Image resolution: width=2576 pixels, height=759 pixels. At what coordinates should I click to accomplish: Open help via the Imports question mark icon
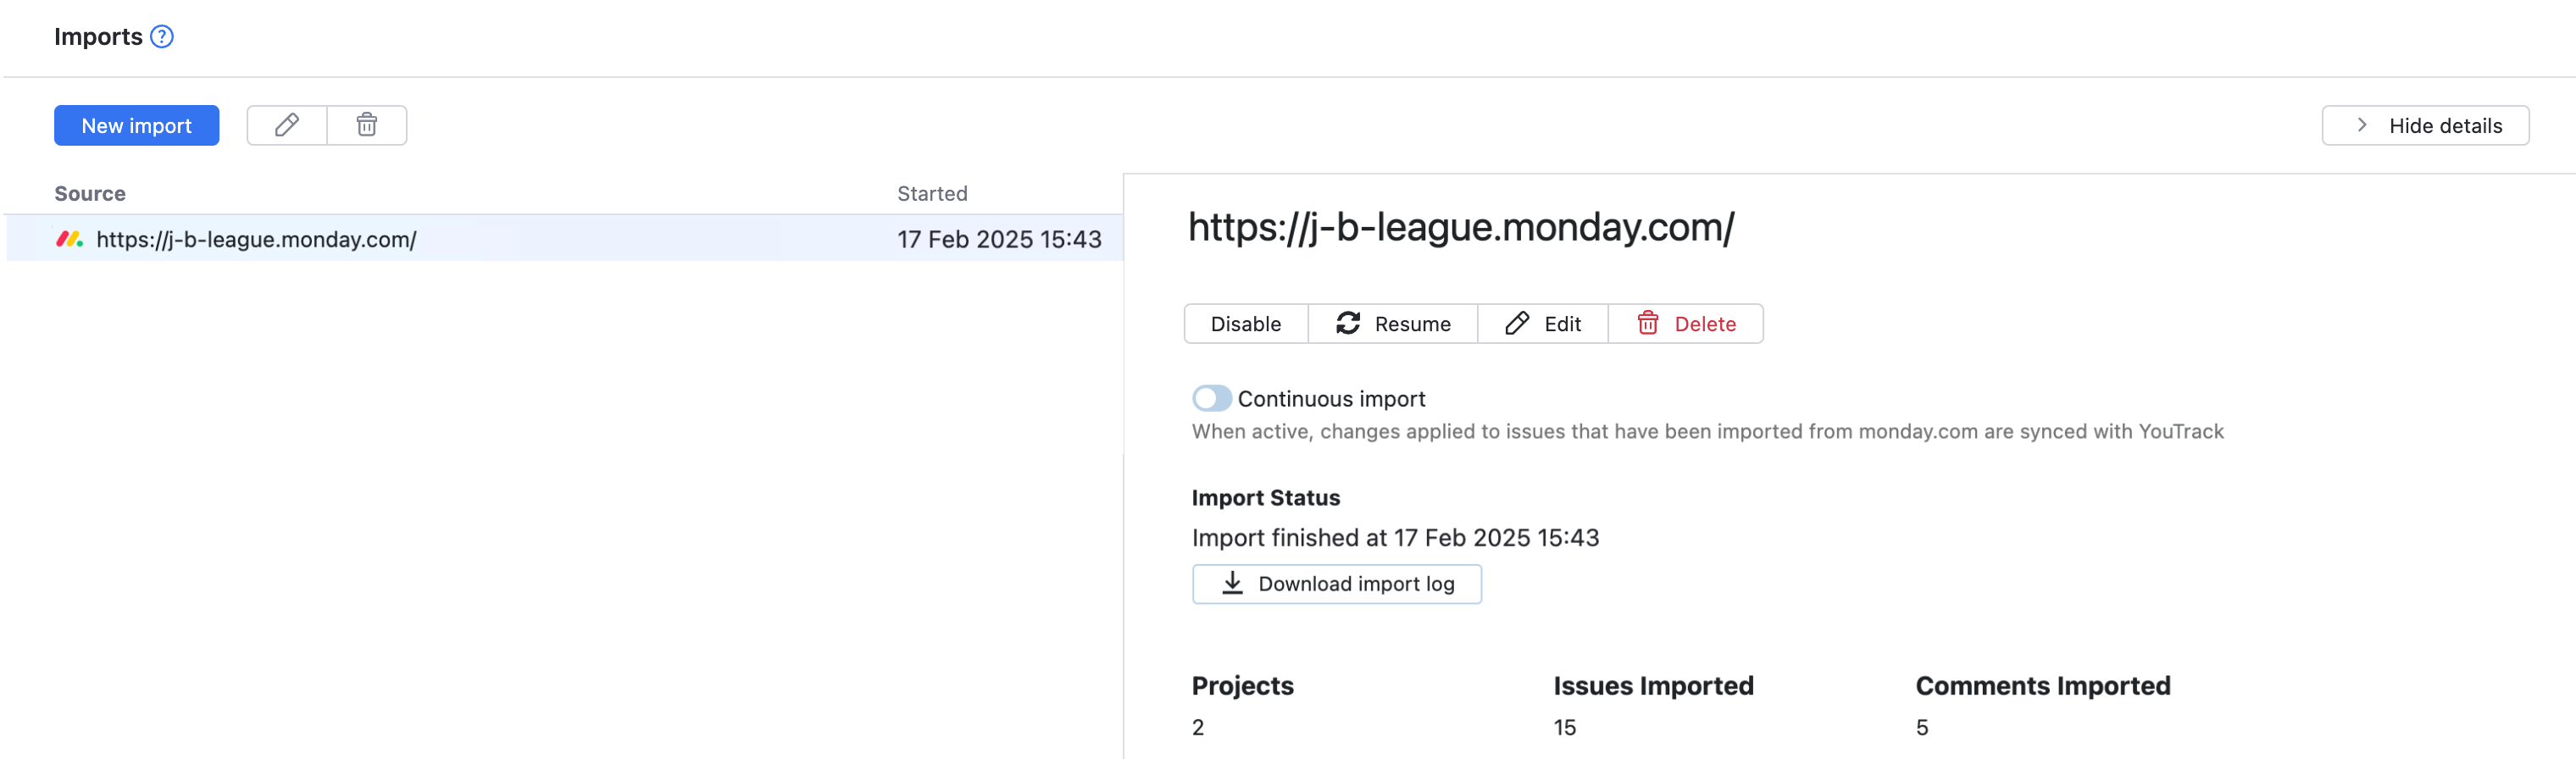pyautogui.click(x=163, y=36)
